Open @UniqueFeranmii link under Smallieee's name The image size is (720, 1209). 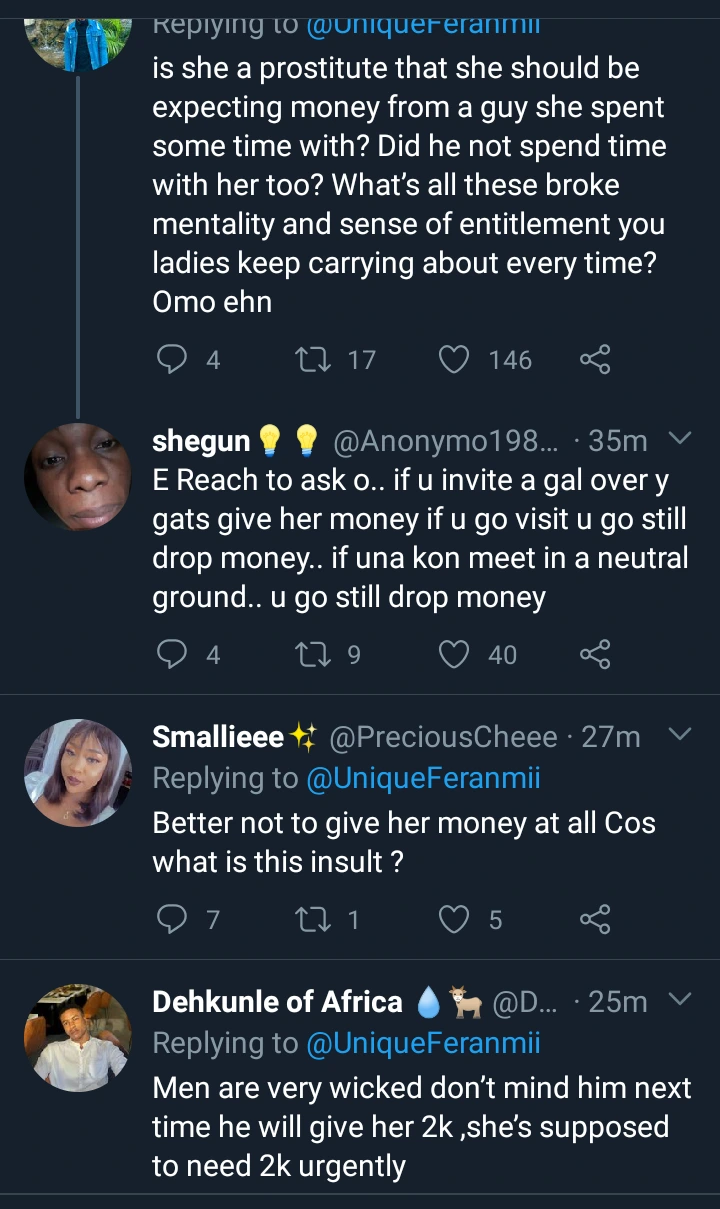(423, 778)
